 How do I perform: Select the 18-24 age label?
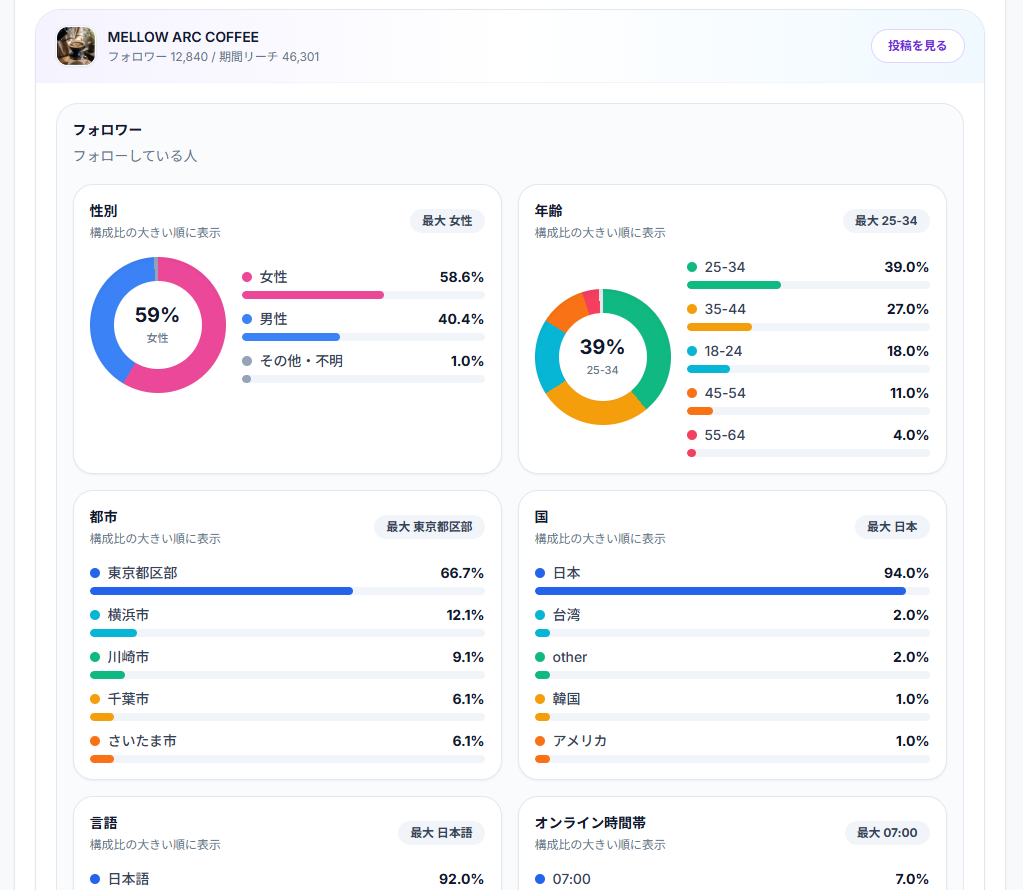723,351
